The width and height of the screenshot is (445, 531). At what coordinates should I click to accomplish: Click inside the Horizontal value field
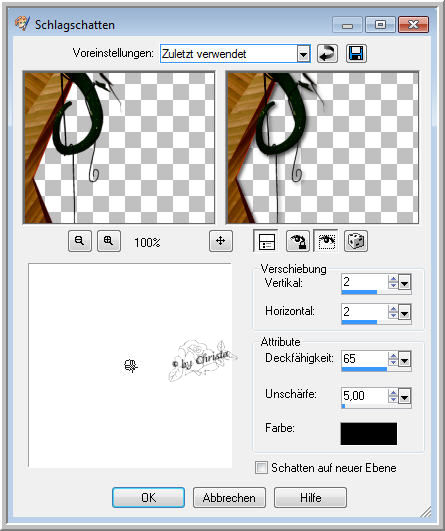pos(364,311)
